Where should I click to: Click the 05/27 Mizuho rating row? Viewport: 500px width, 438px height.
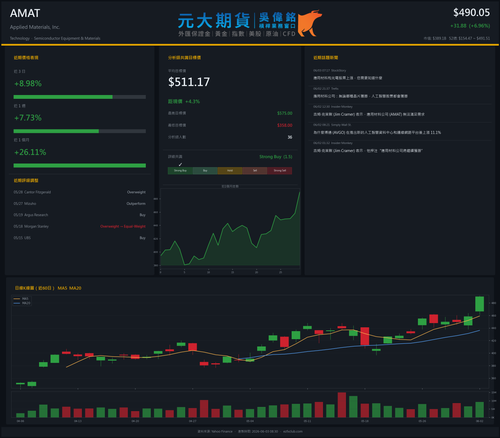pyautogui.click(x=80, y=204)
